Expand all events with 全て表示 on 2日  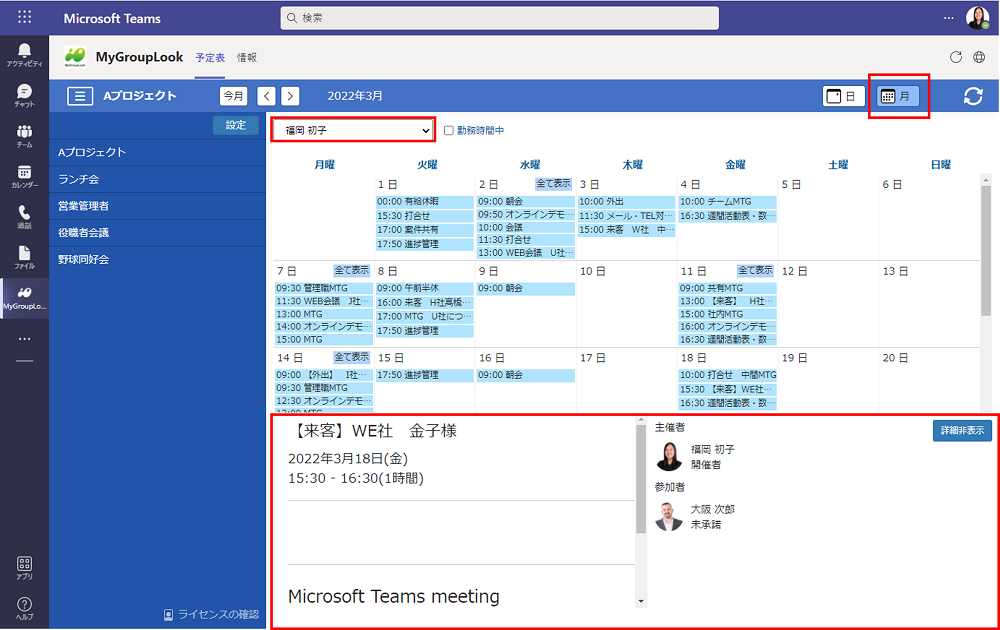tap(553, 184)
